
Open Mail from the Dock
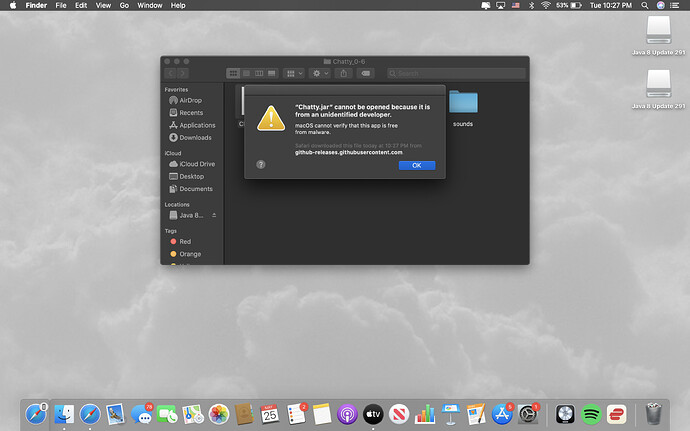[x=116, y=414]
